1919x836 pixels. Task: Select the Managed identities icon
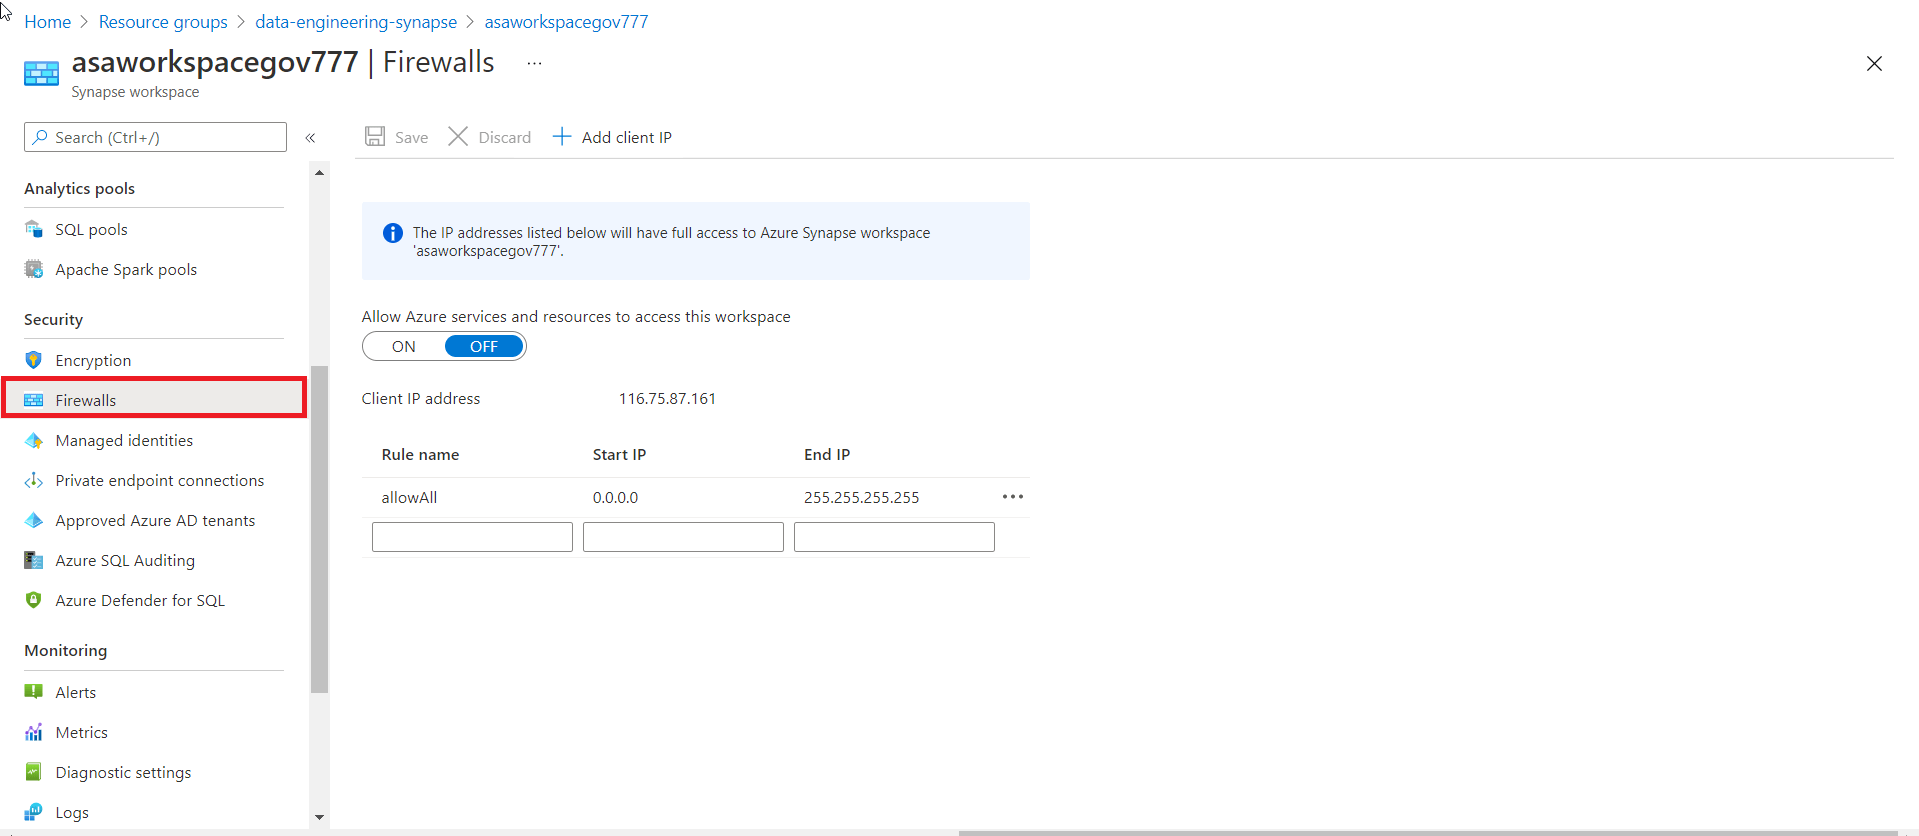click(x=34, y=440)
